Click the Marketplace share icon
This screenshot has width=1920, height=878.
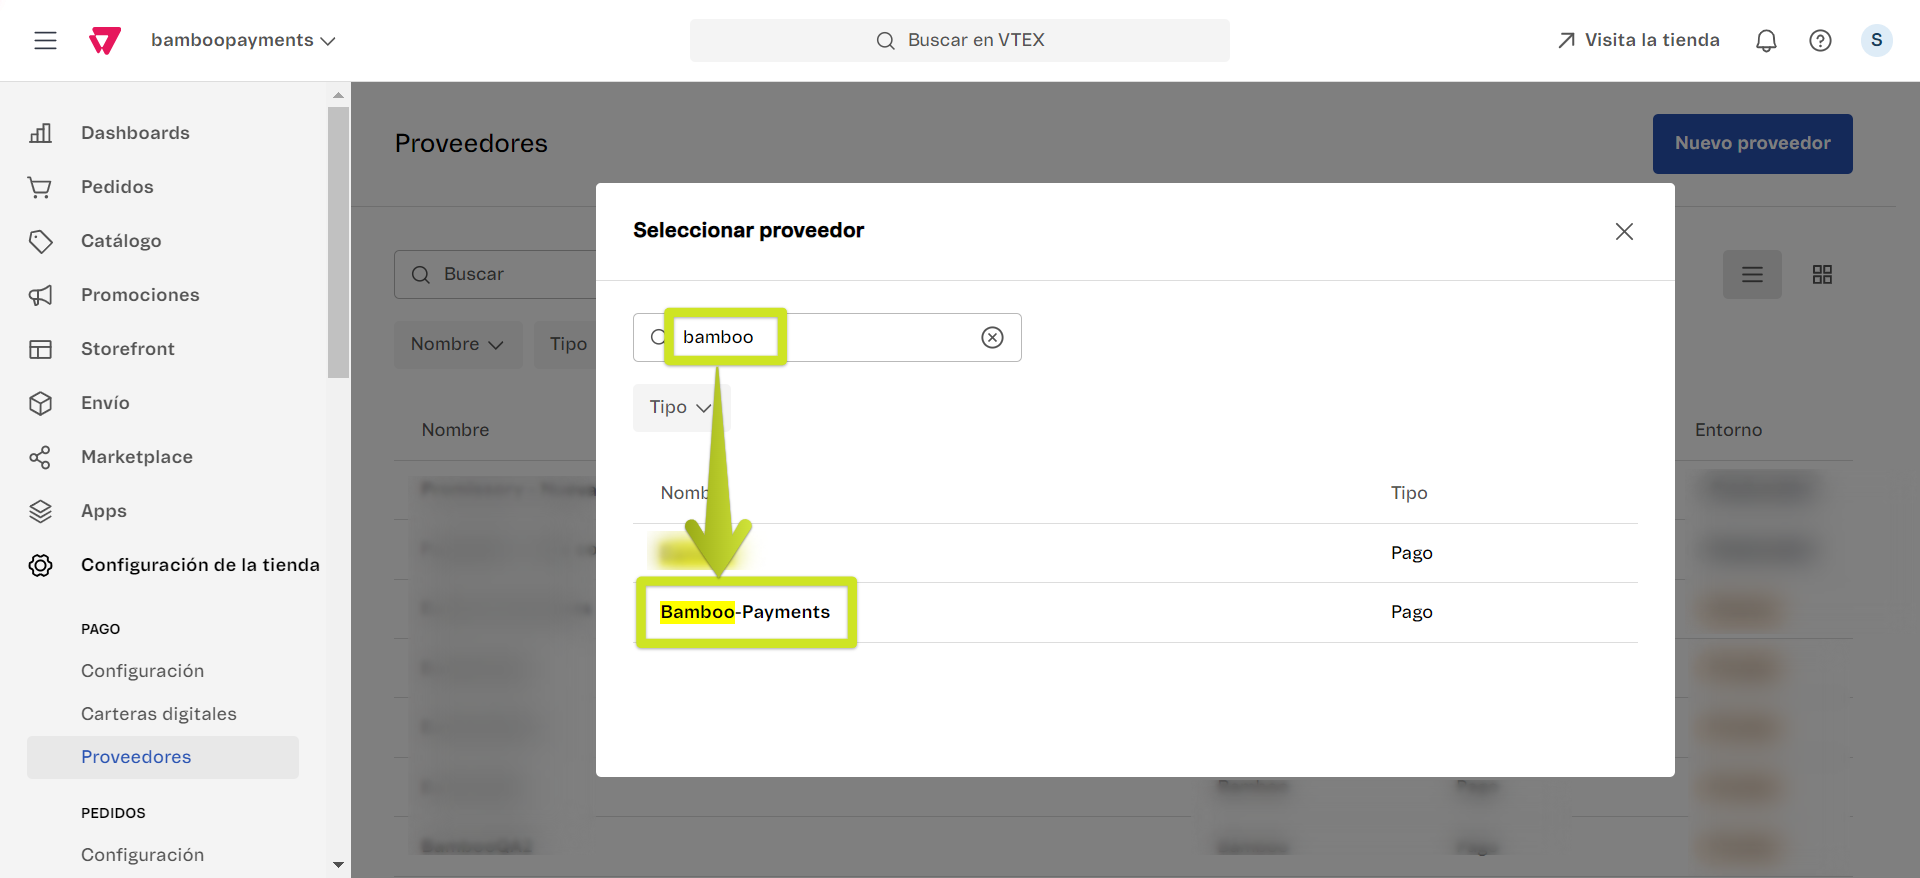point(40,457)
